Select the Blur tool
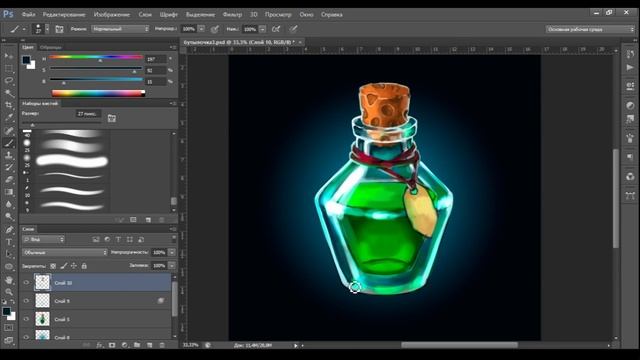640x360 pixels. pyautogui.click(x=9, y=204)
